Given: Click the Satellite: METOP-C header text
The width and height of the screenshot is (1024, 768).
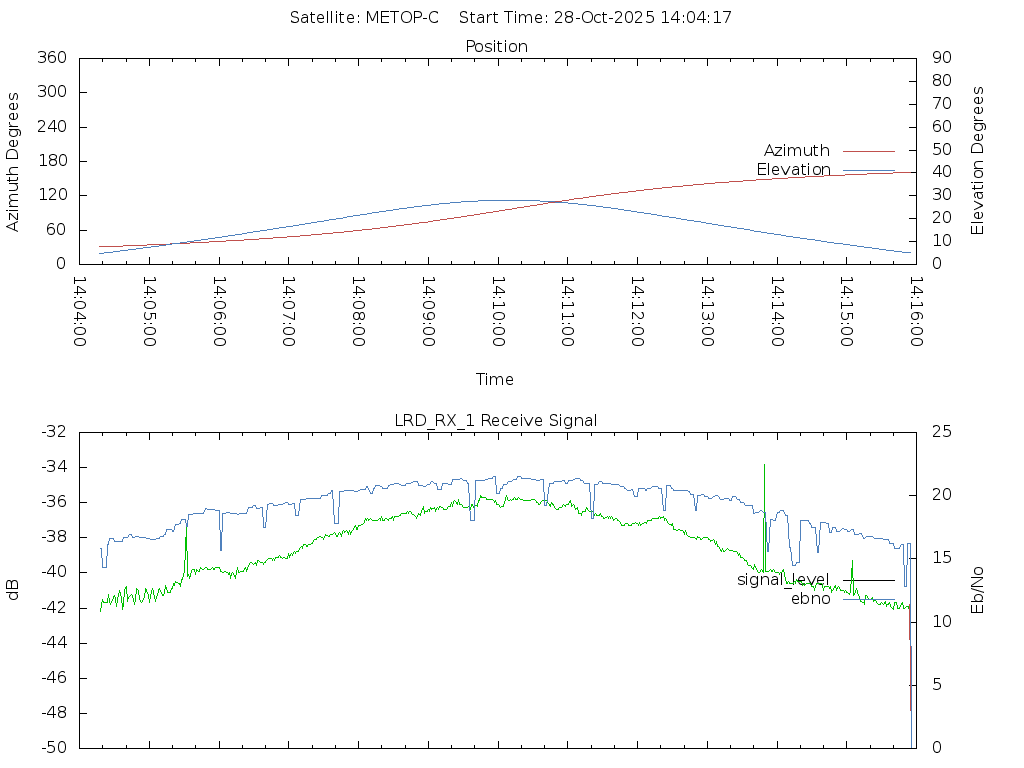Looking at the screenshot, I should pos(364,18).
